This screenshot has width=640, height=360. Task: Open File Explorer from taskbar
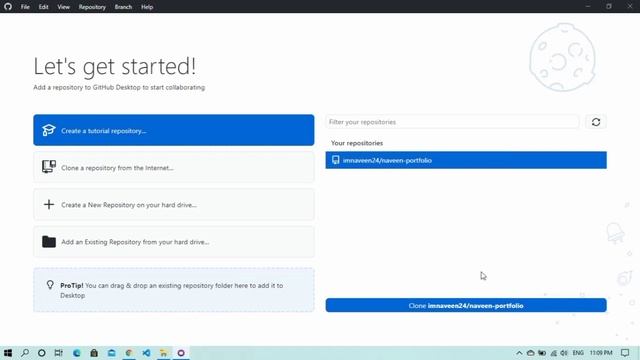tap(164, 353)
